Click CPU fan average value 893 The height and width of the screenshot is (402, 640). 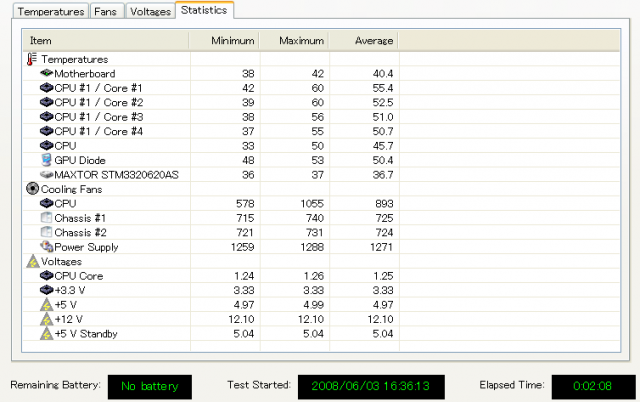coord(384,203)
